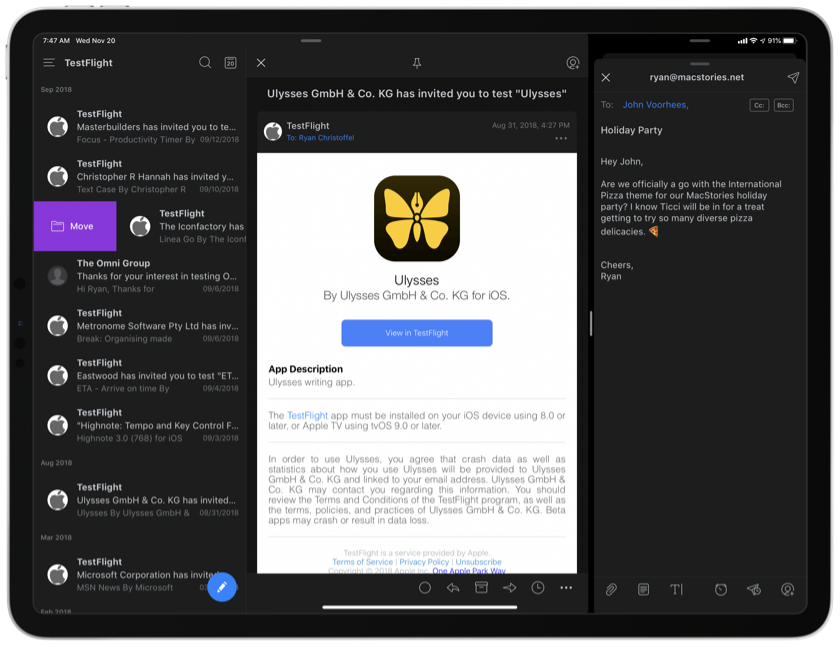Screen dimensions: 840x647
Task: Tap the TestFlight mailbox title
Action: [88, 63]
